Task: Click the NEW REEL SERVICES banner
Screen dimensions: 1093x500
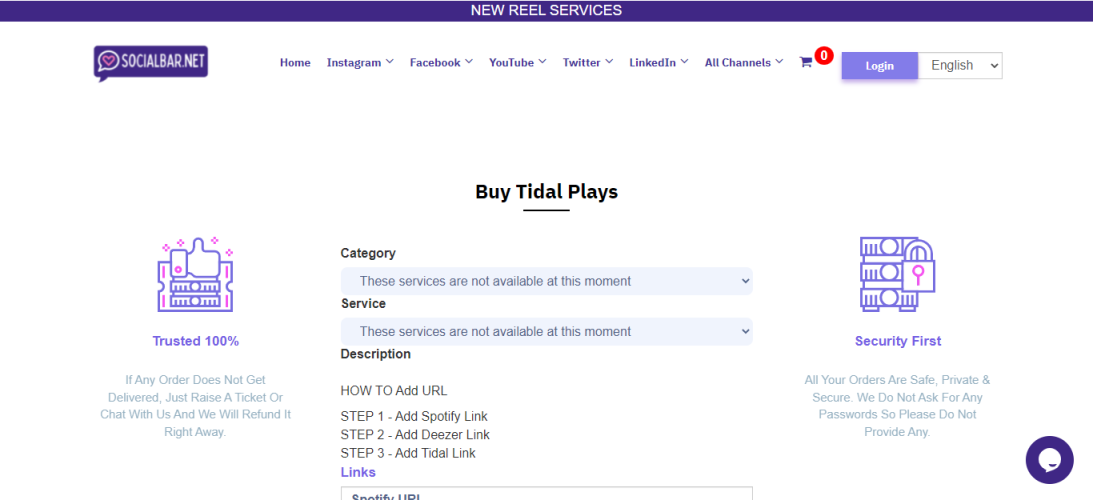Action: pyautogui.click(x=546, y=11)
